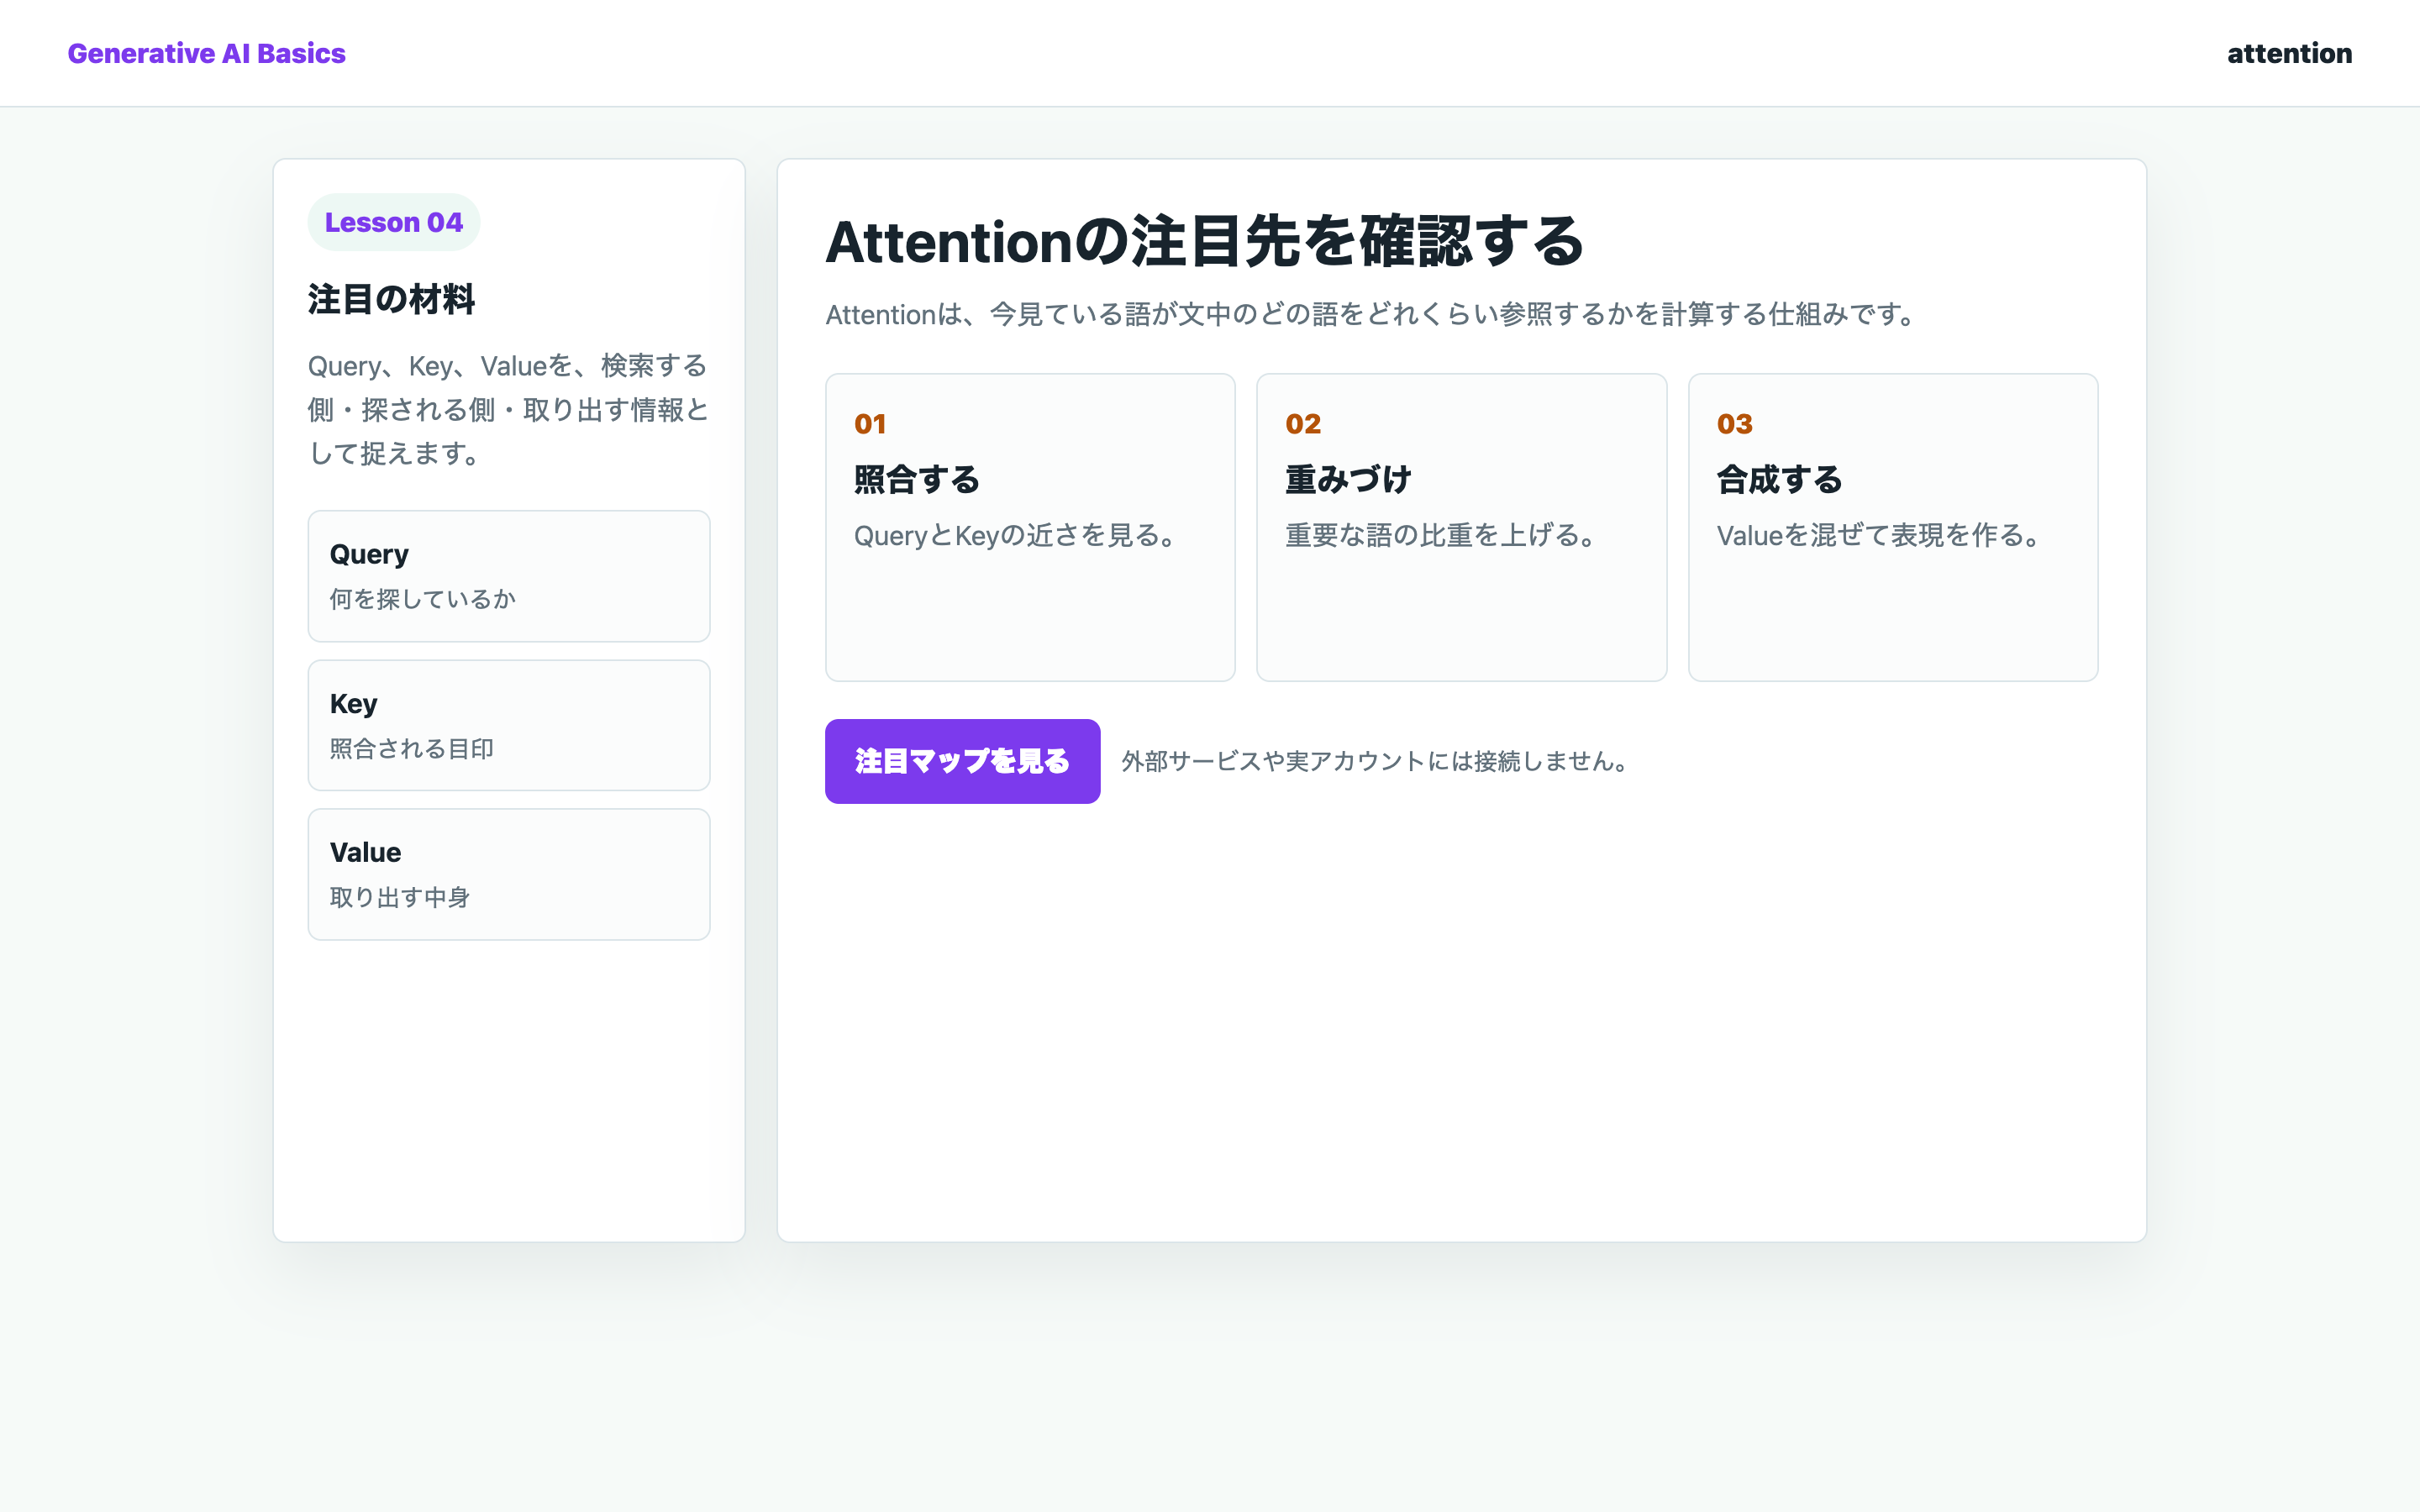Click the text QueryとKeyの近さを見る。

click(1016, 535)
